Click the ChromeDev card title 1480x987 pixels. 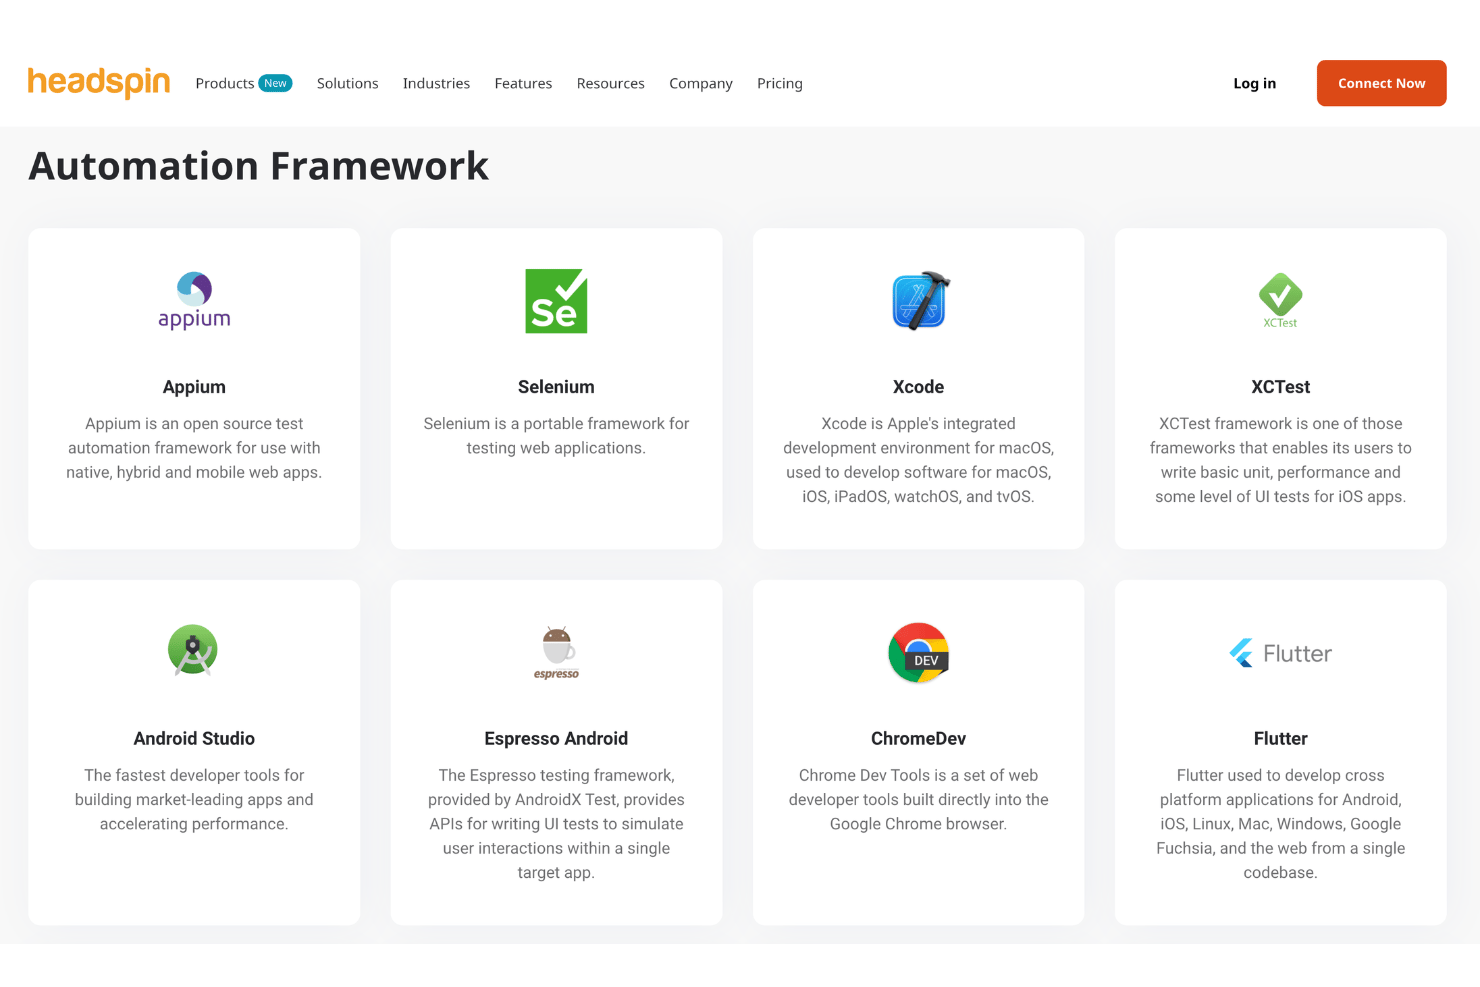919,739
